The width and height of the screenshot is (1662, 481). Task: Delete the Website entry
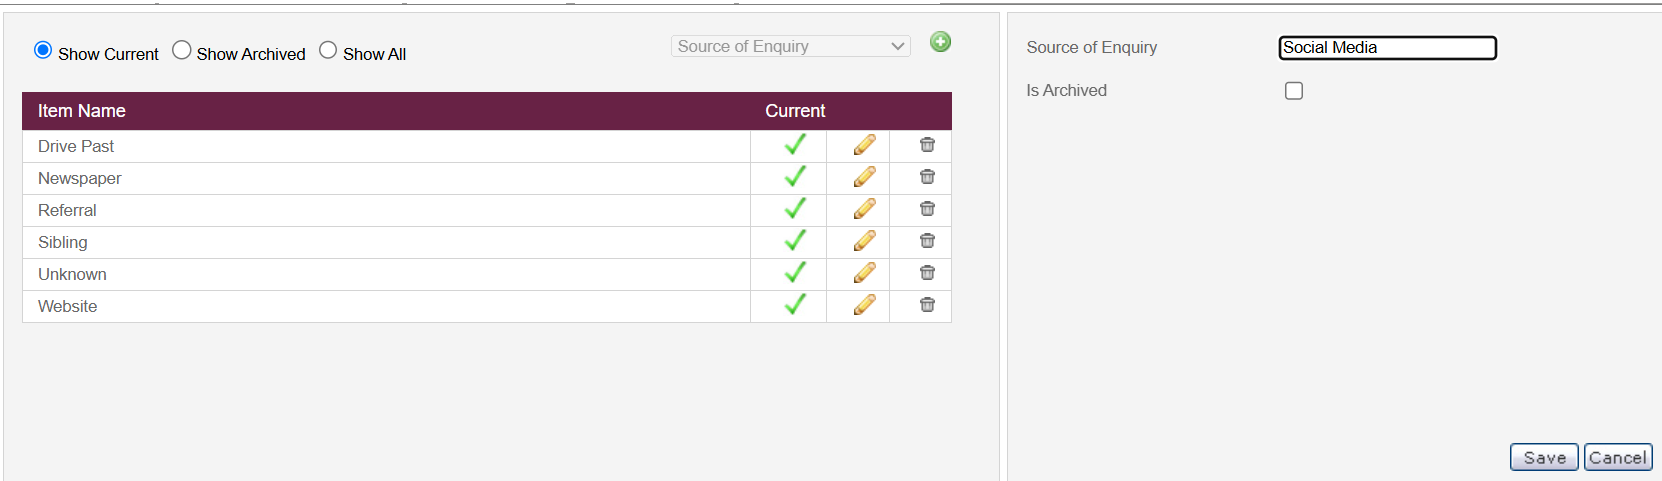click(927, 305)
